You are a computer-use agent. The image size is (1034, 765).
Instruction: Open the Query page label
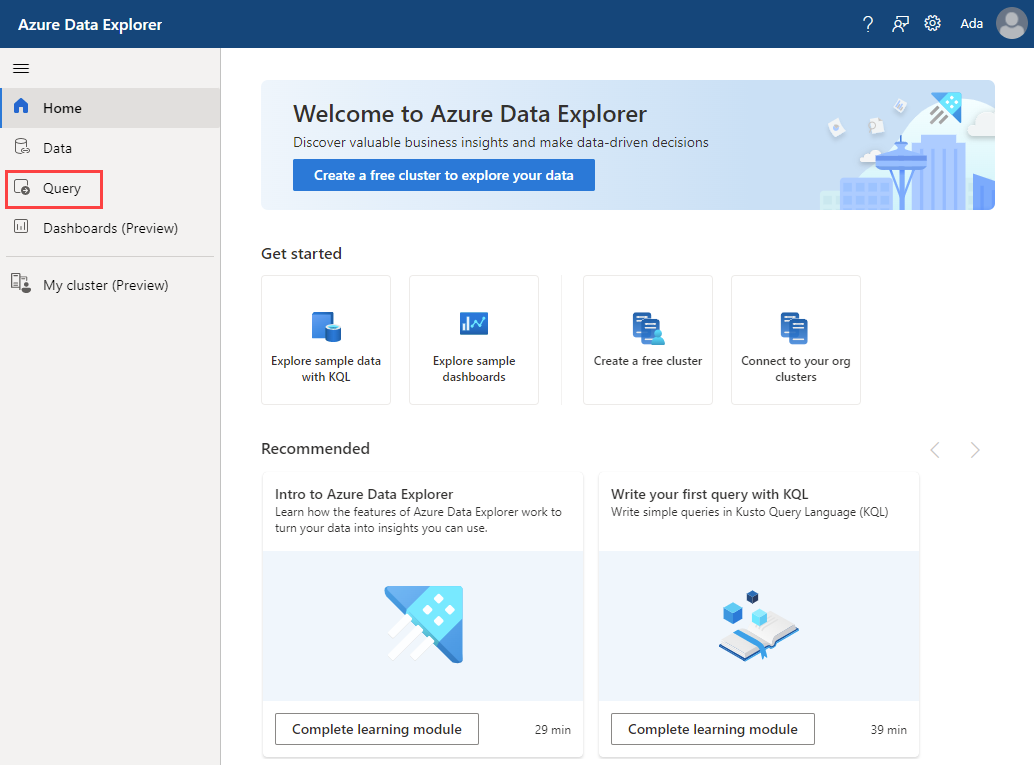click(62, 189)
